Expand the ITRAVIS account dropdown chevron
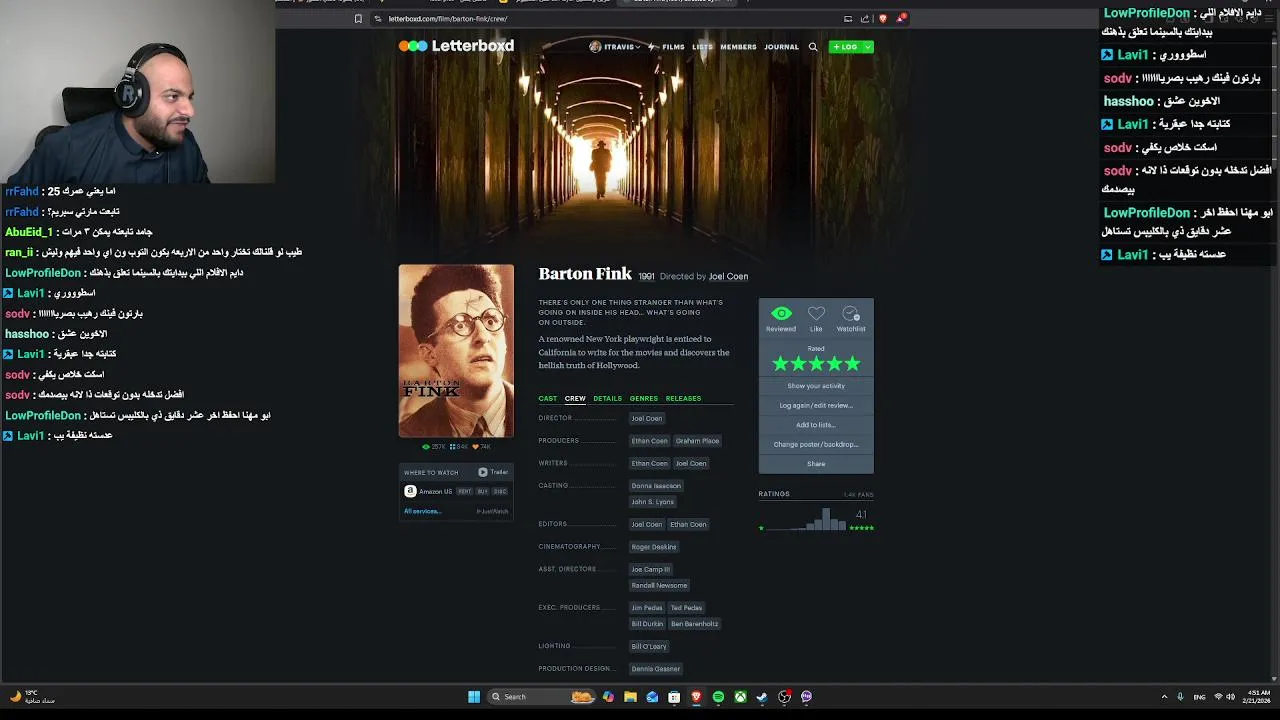Viewport: 1280px width, 720px height. click(638, 47)
